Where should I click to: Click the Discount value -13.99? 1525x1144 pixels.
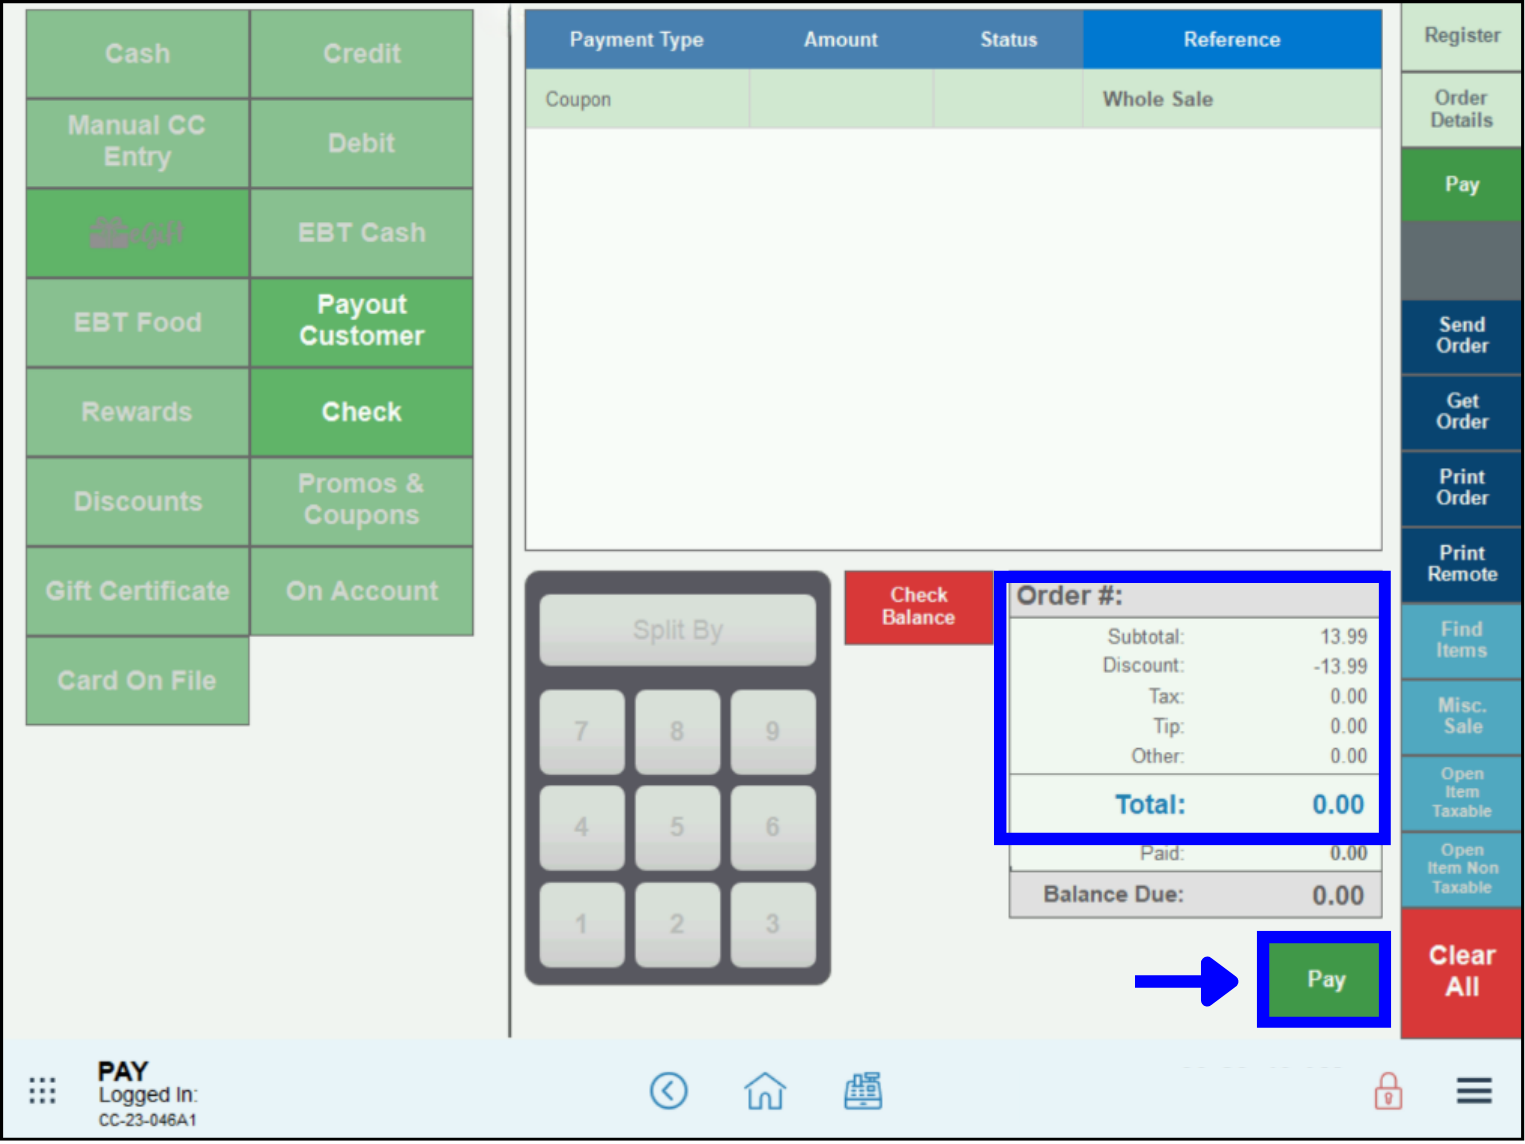(x=1340, y=667)
